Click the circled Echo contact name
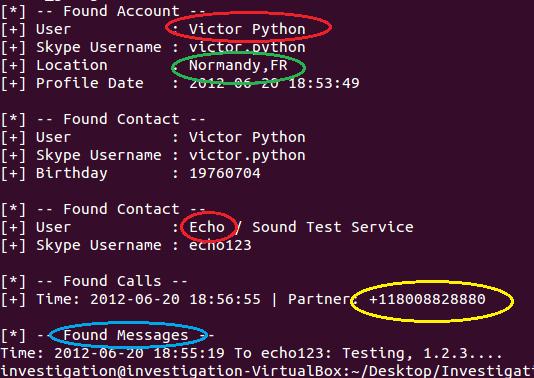 click(x=207, y=227)
